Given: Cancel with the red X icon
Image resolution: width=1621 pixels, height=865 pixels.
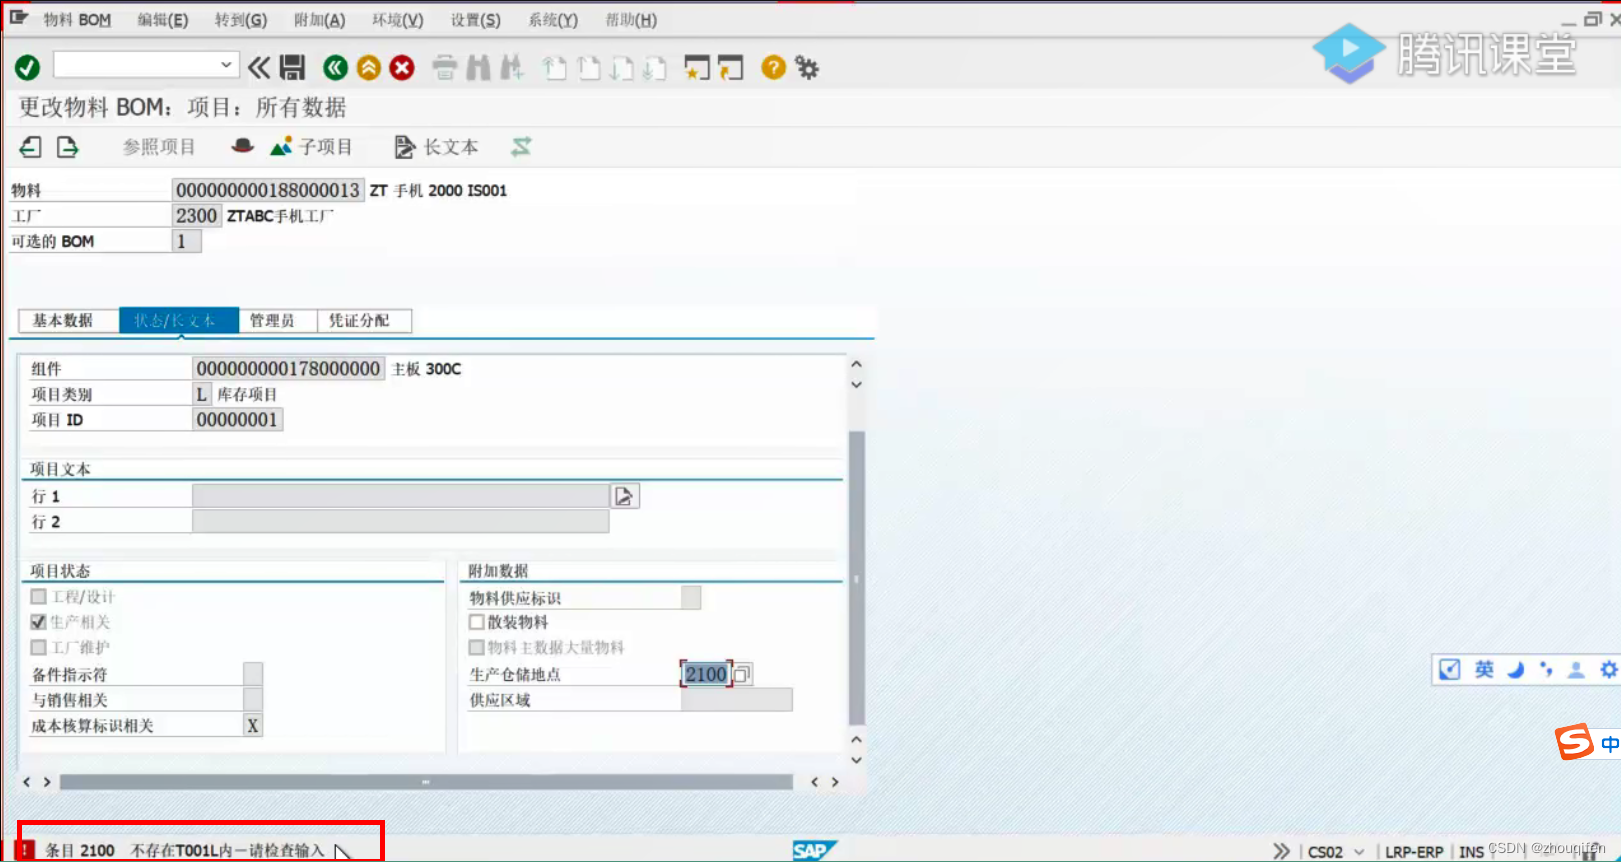Looking at the screenshot, I should click(402, 67).
